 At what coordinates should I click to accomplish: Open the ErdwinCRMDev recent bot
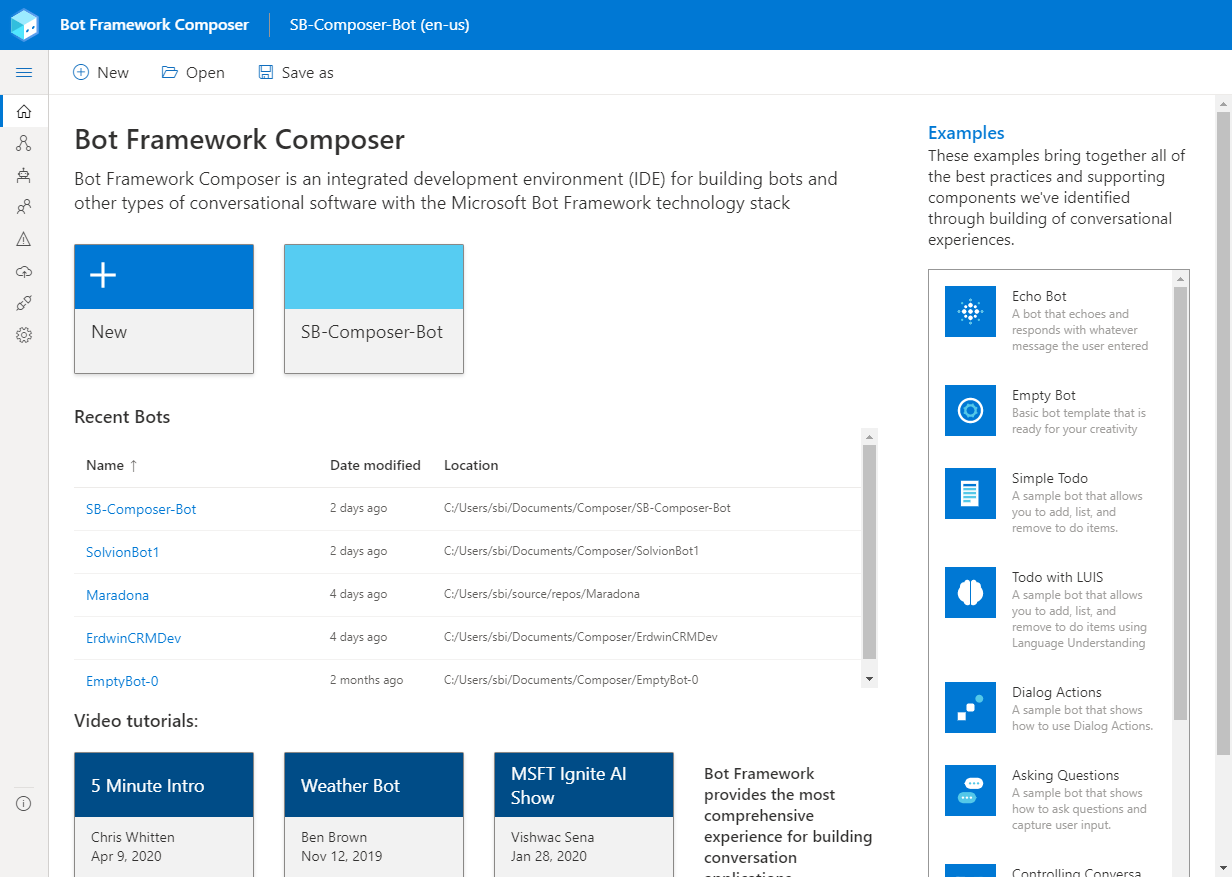133,638
